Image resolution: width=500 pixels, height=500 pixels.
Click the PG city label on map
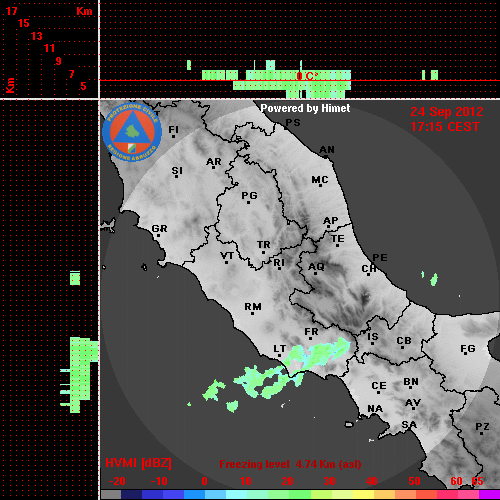click(249, 195)
